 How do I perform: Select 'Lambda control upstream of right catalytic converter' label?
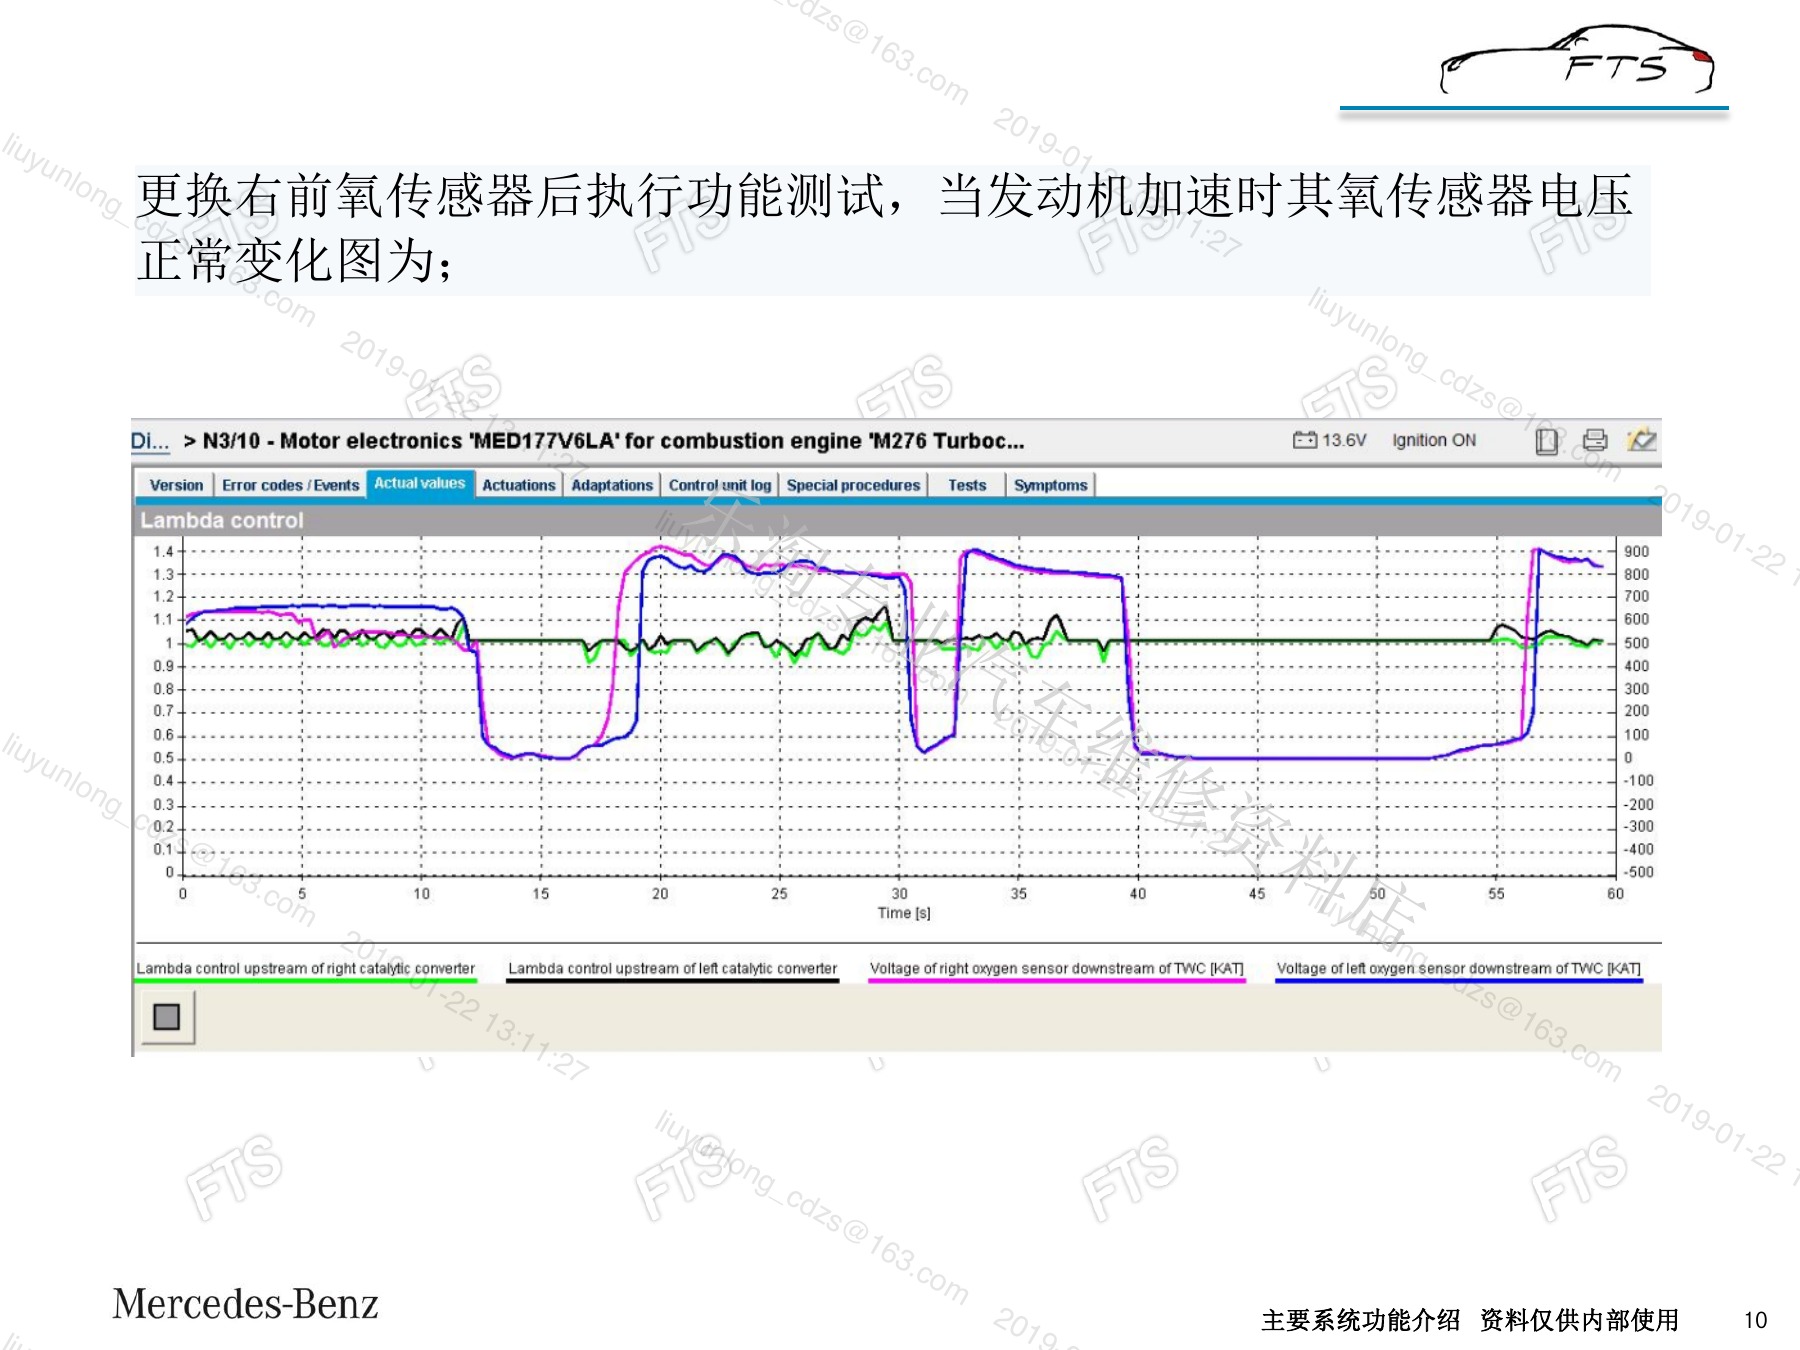point(305,968)
